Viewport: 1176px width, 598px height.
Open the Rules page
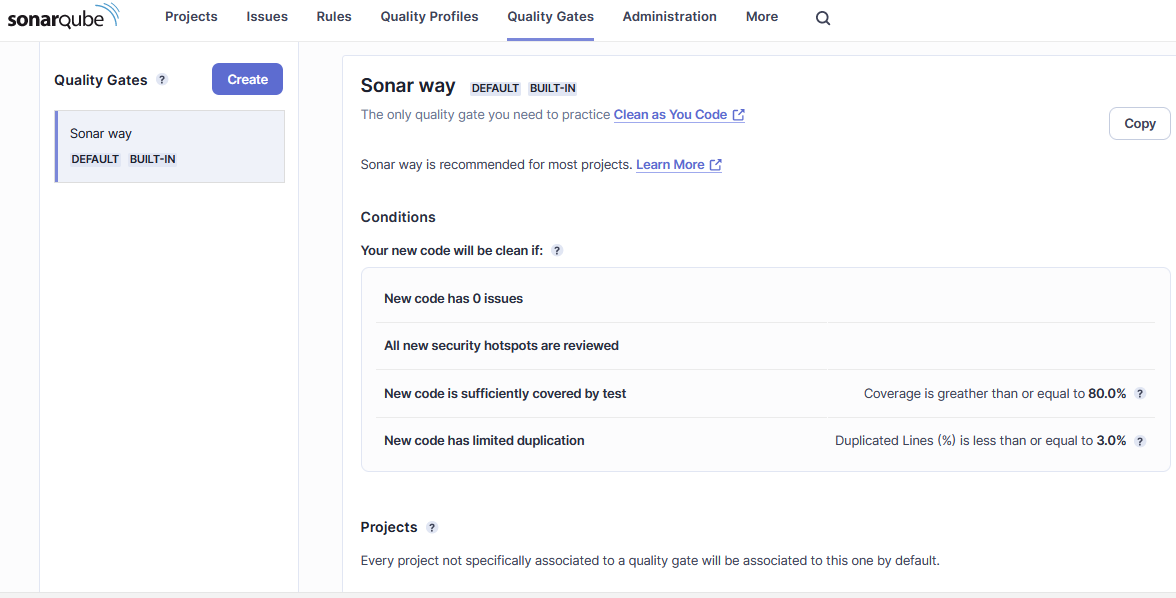(x=334, y=17)
